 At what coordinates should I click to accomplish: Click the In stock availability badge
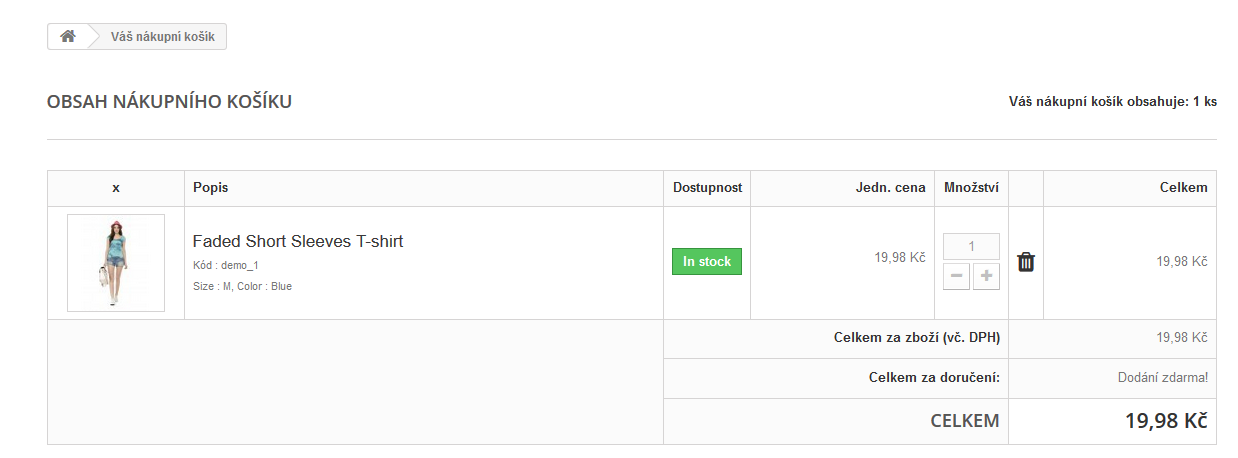click(x=707, y=261)
